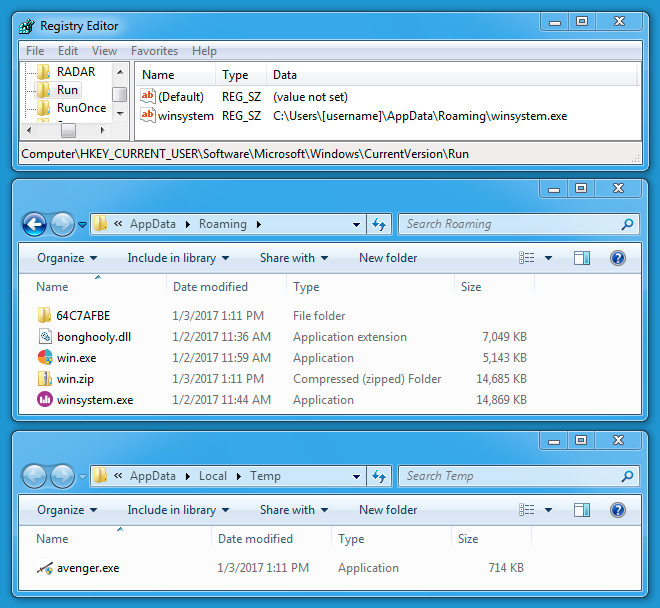
Task: Click New folder in Roaming window
Action: click(x=388, y=258)
